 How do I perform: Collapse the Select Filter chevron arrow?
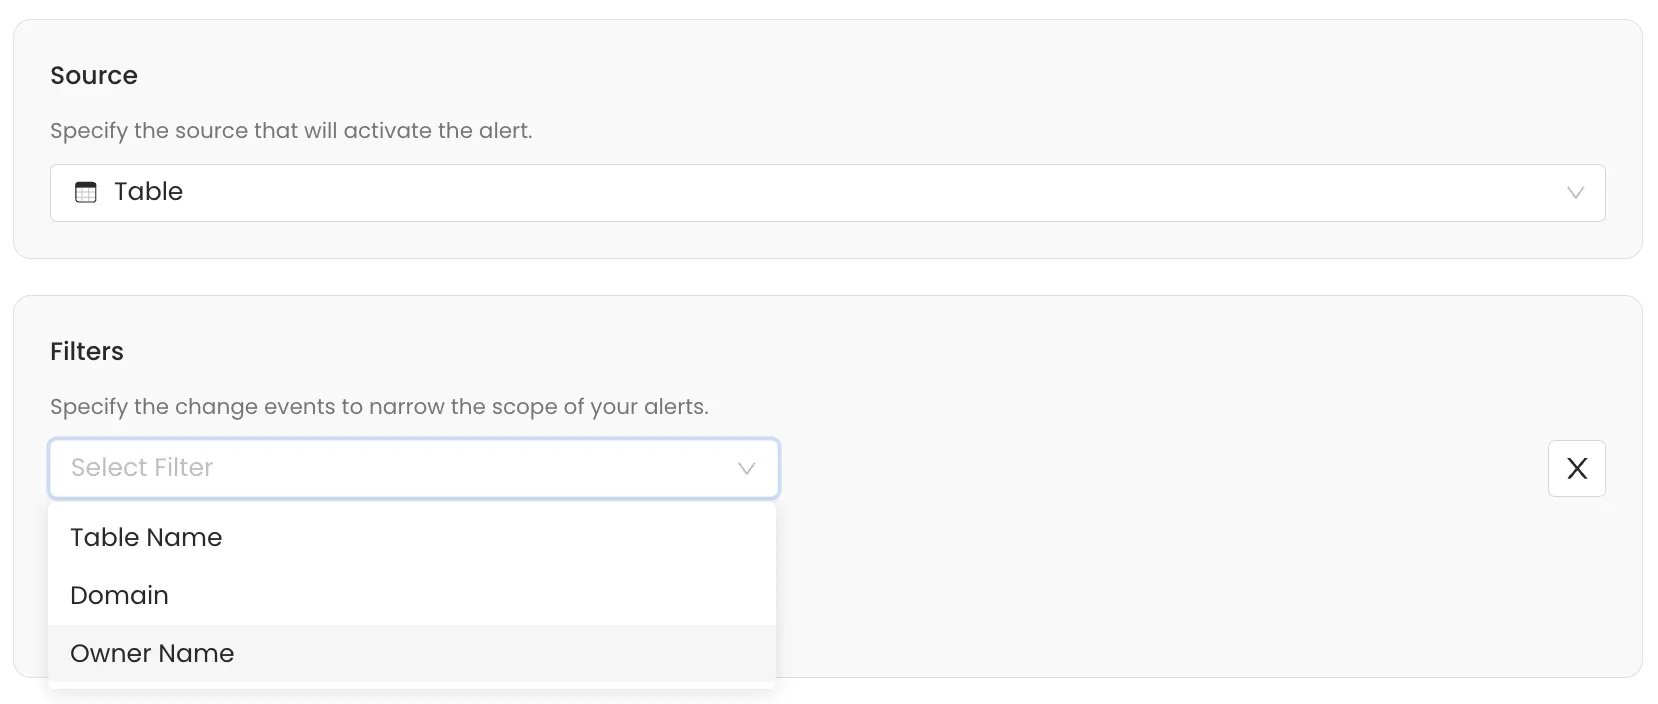(746, 468)
